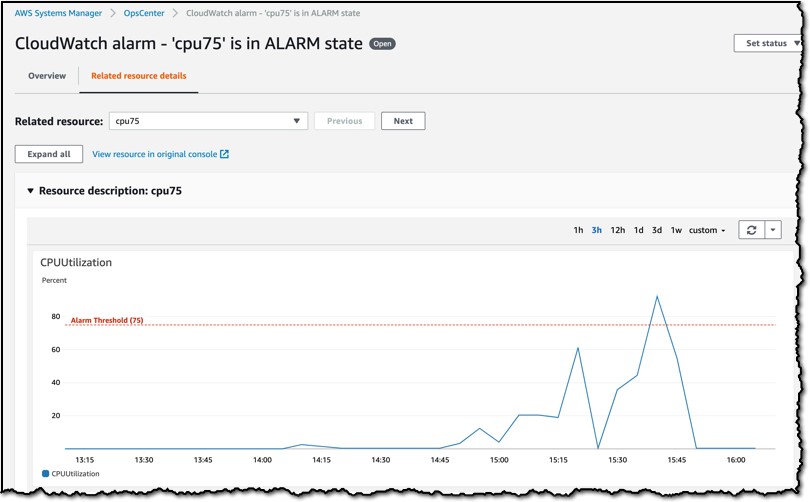Go to AWS Systems Manager breadcrumb
The height and width of the screenshot is (502, 810).
(x=58, y=13)
